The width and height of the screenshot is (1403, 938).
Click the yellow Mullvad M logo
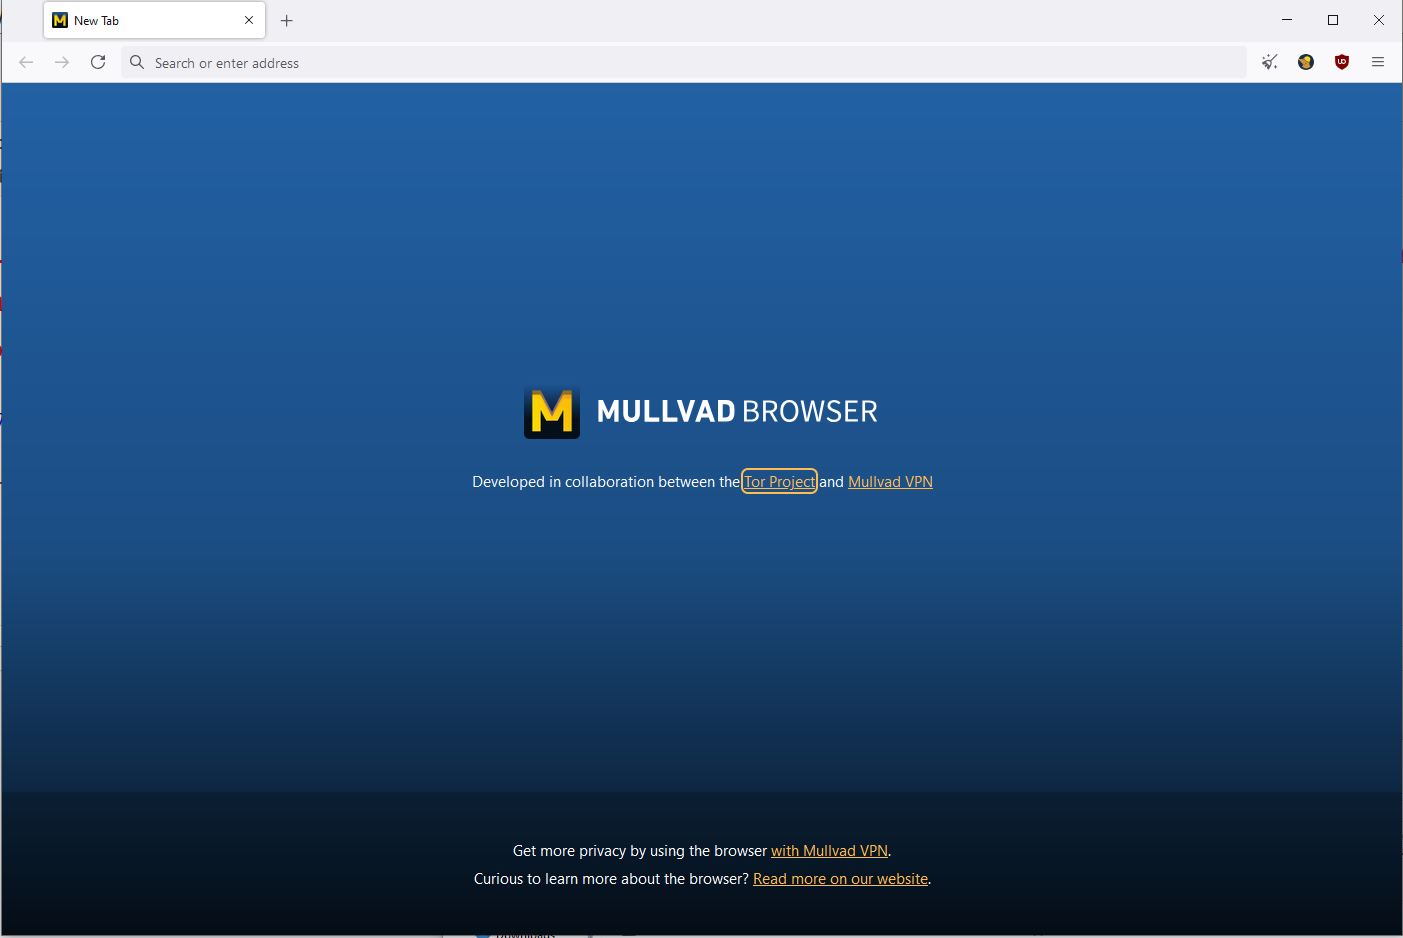tap(552, 412)
